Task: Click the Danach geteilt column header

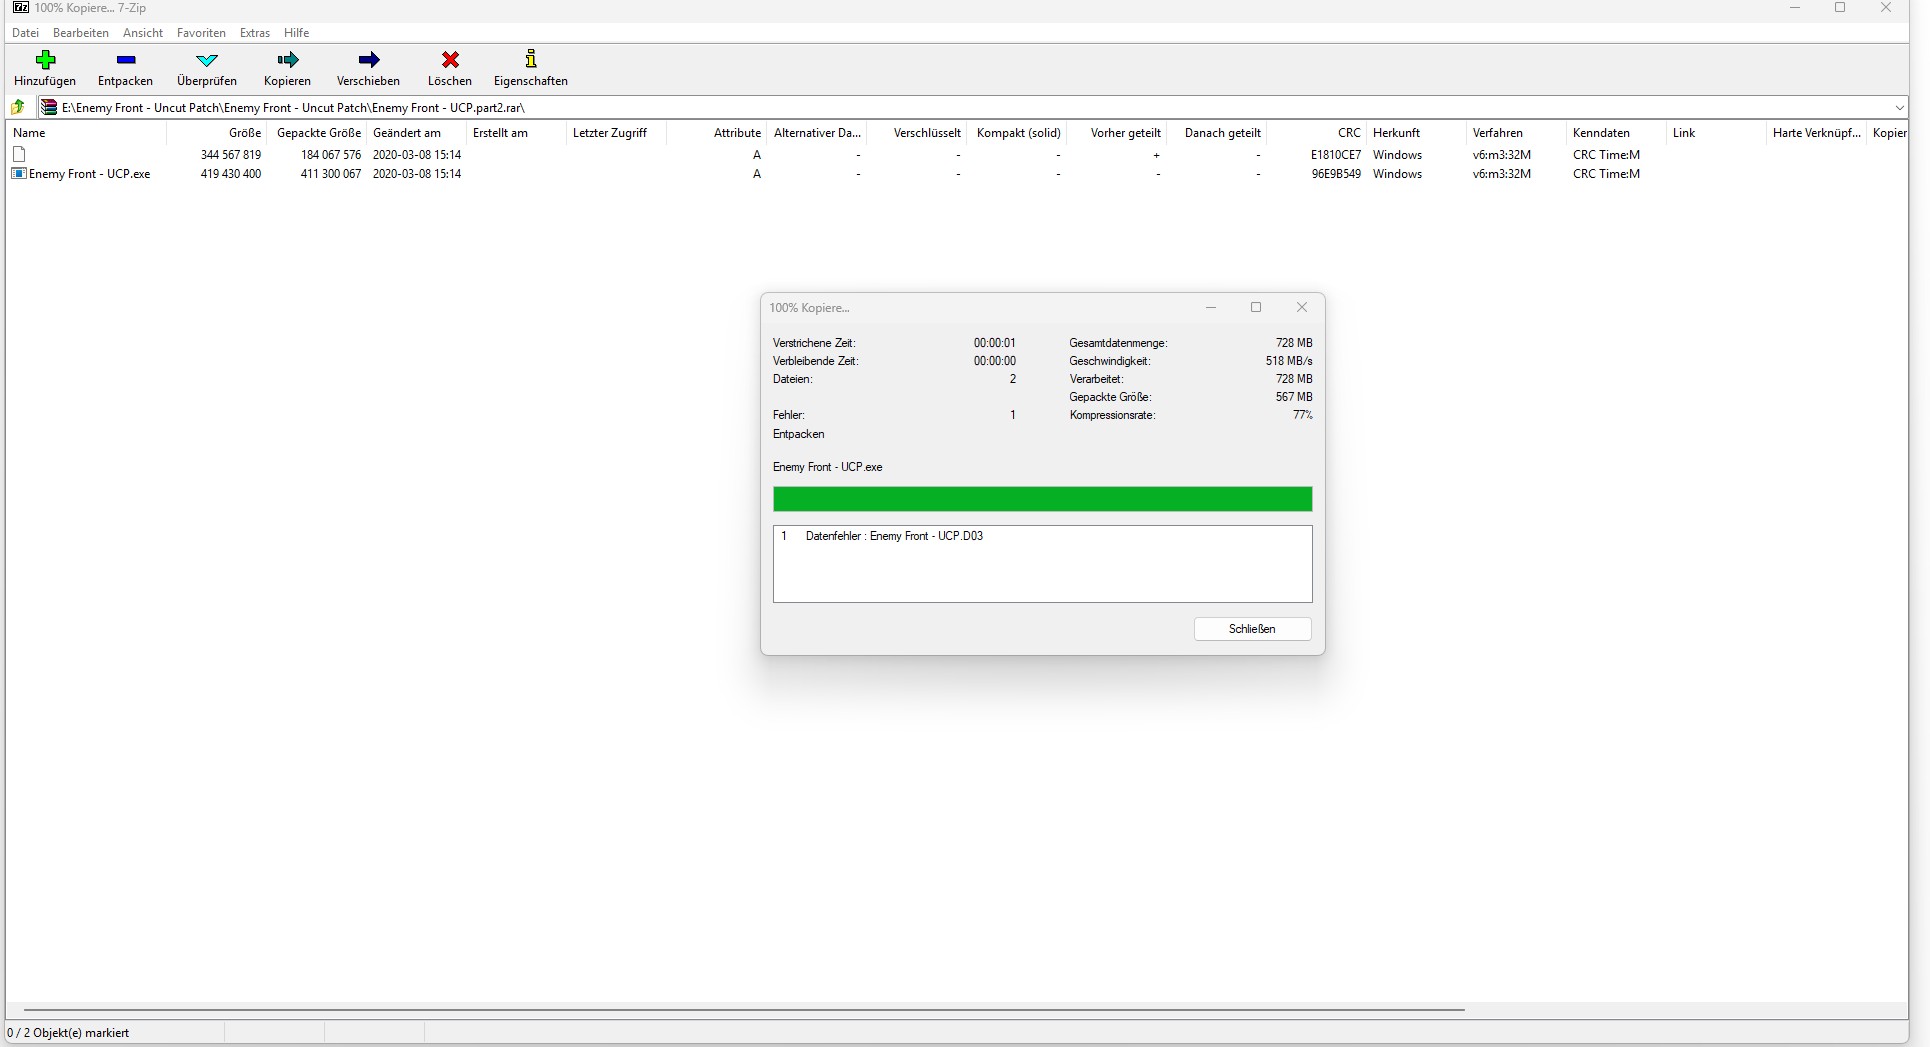Action: [x=1217, y=133]
